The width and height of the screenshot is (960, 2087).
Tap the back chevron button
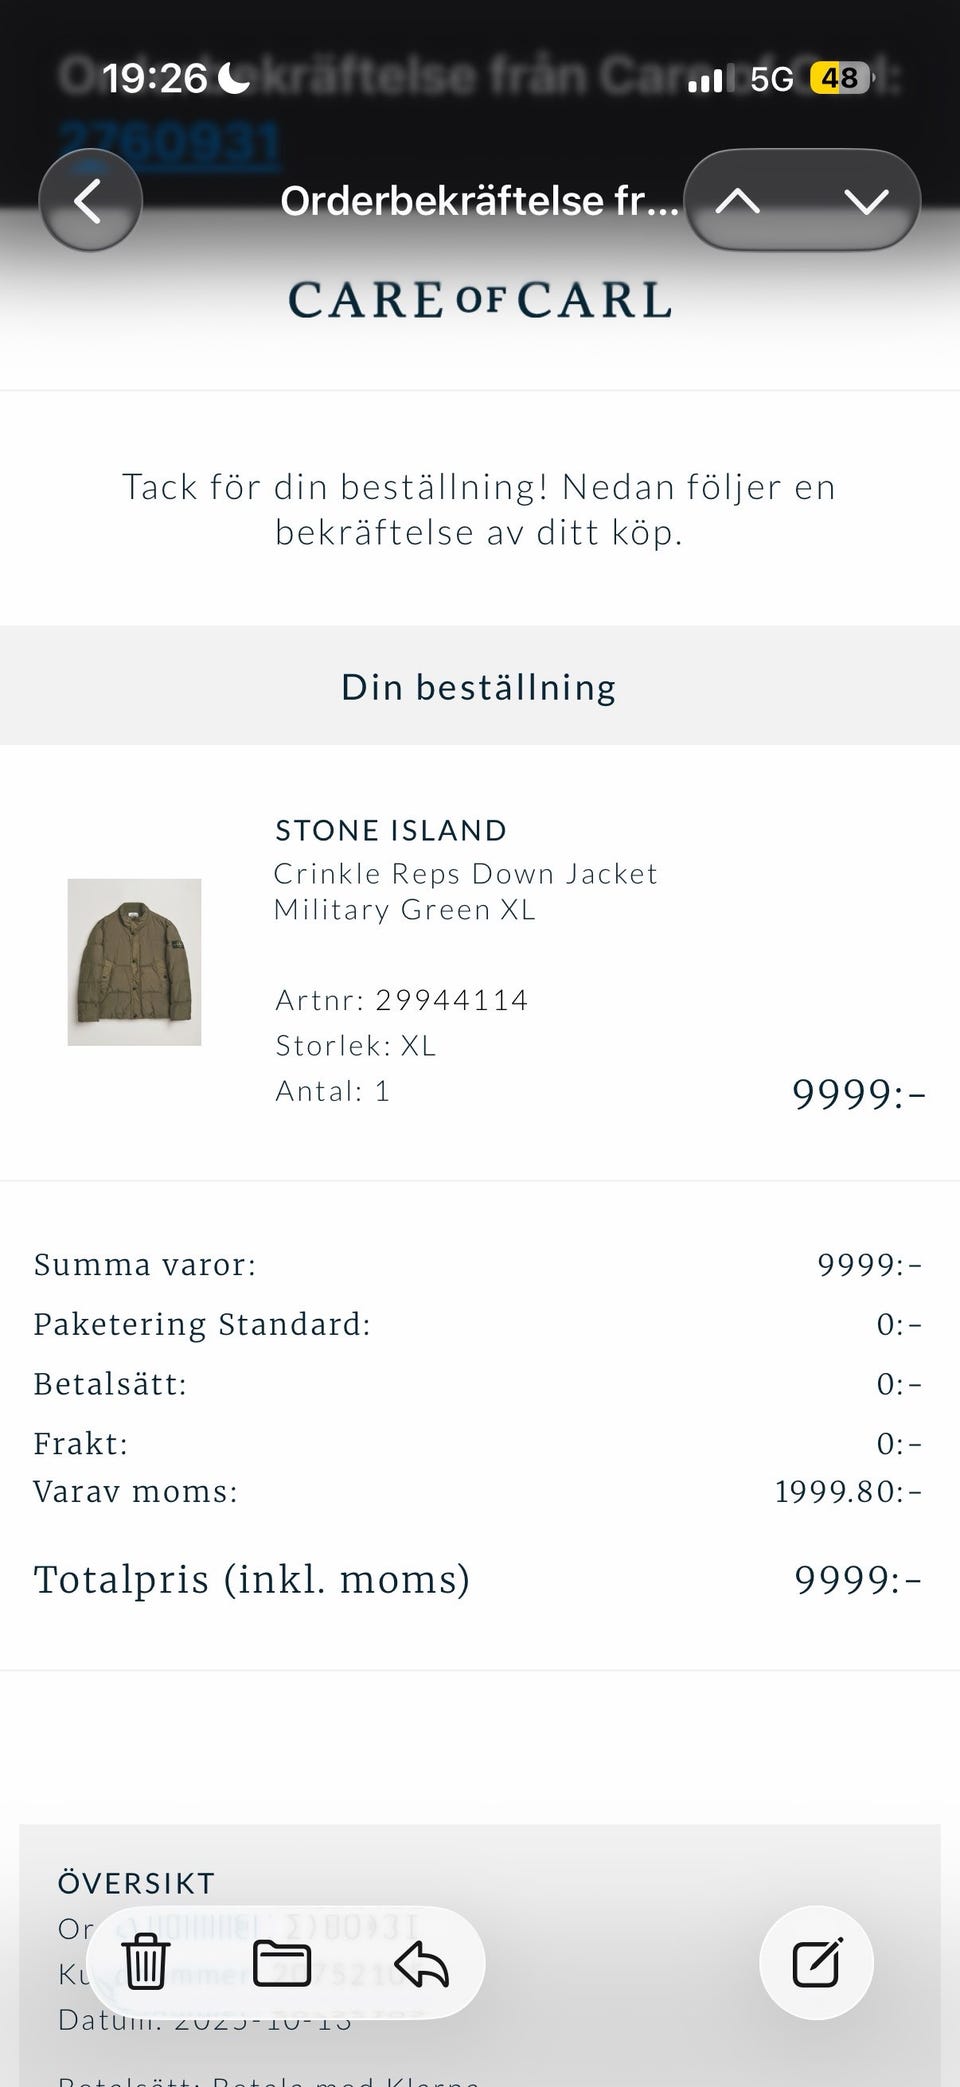click(x=90, y=201)
